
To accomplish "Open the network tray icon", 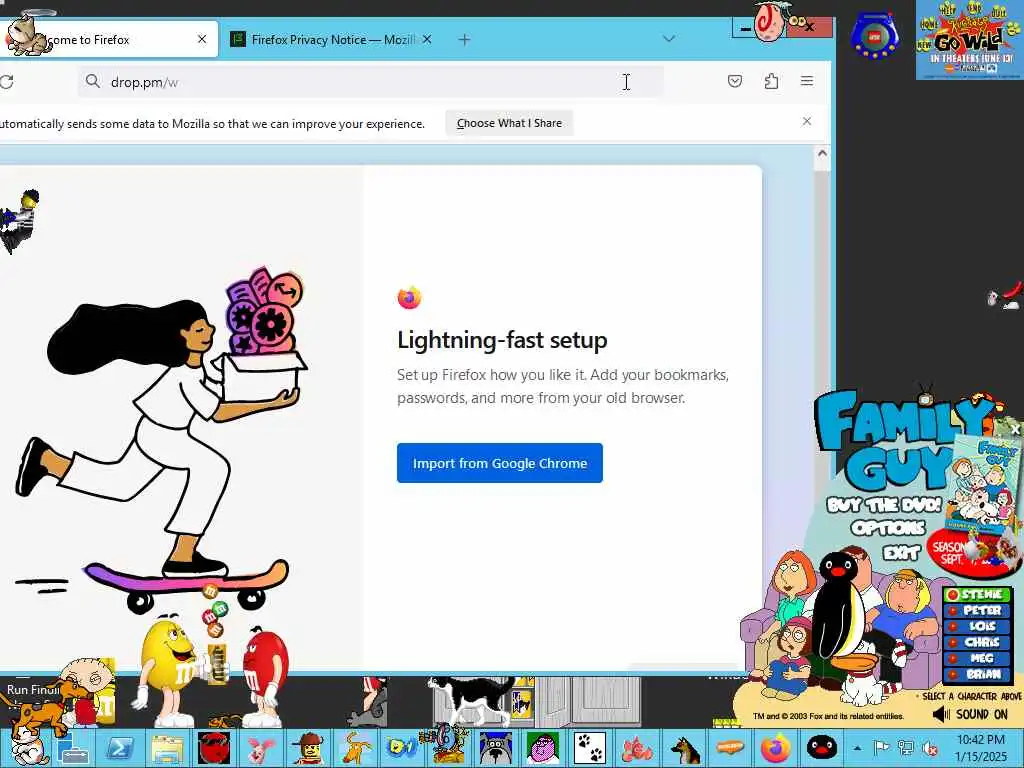I will pos(906,748).
